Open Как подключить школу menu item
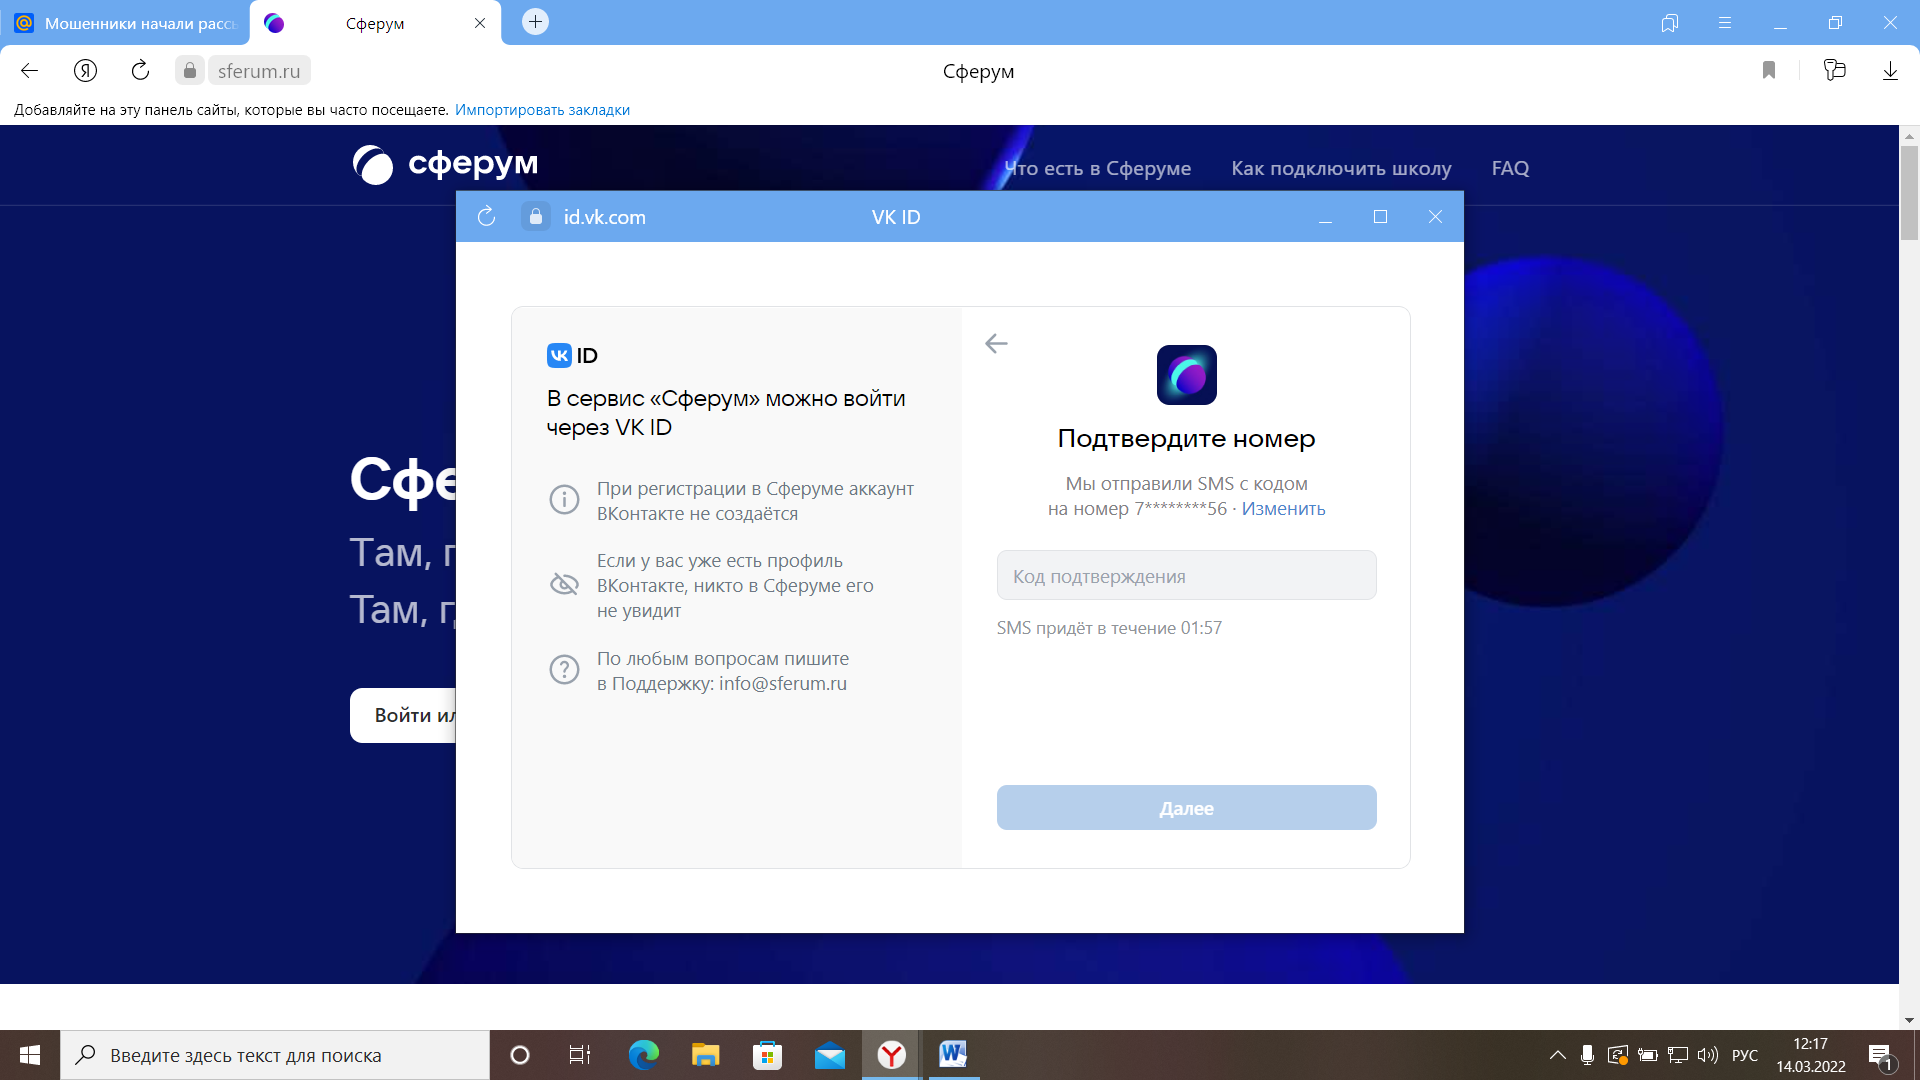The image size is (1920, 1080). click(x=1341, y=168)
